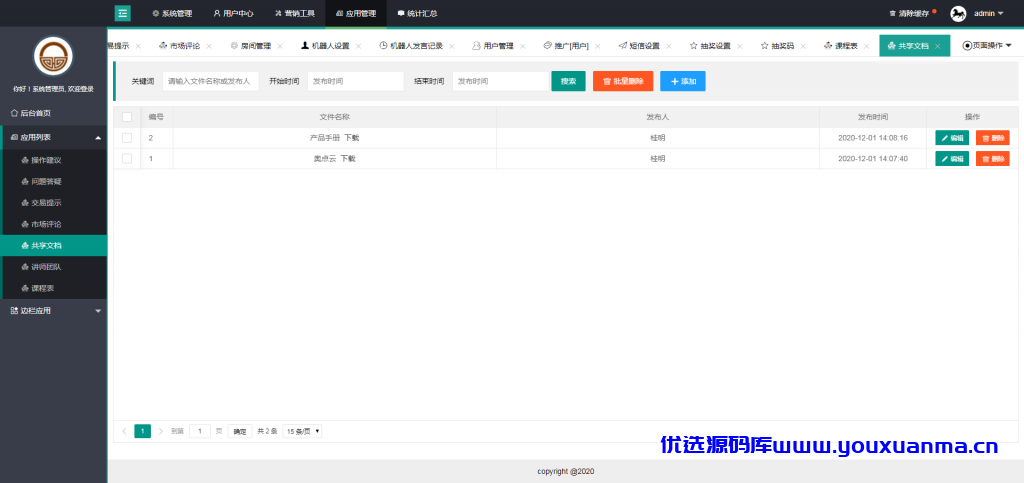Switch to the 短信设置 tab

tap(639, 46)
